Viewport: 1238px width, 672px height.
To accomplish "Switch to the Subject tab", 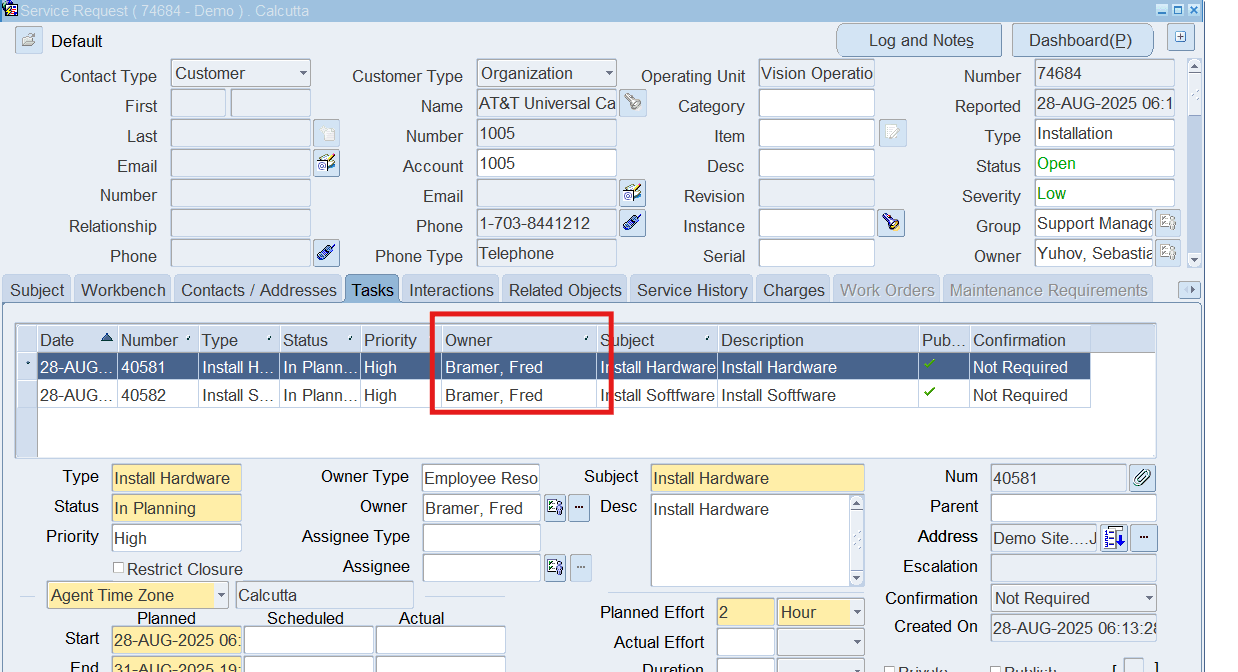I will 37,290.
